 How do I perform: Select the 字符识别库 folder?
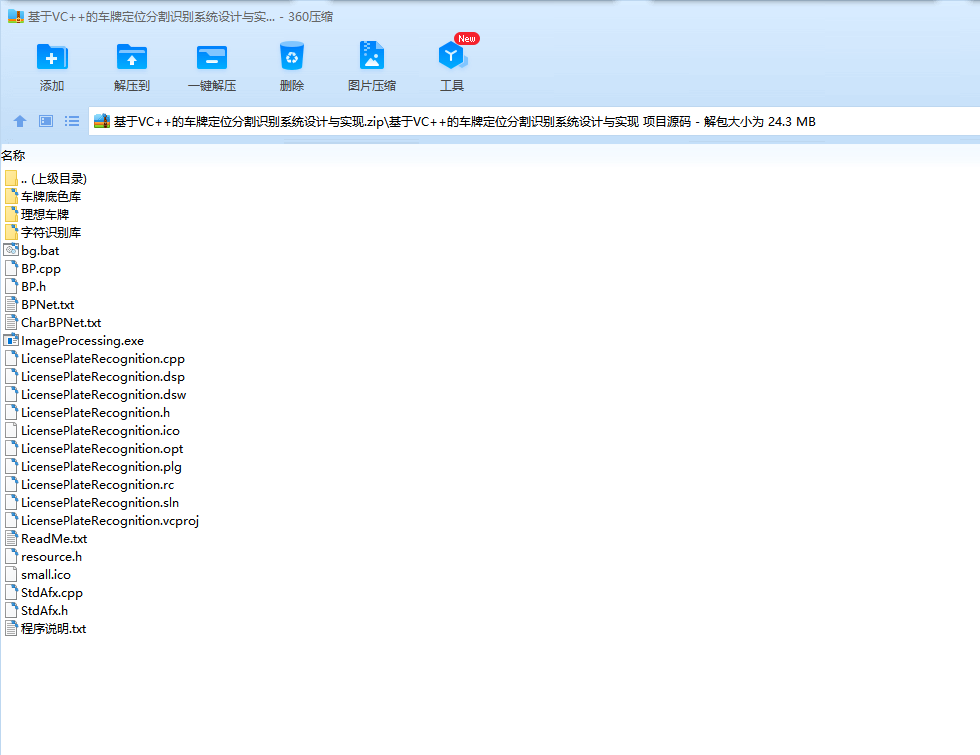pos(42,233)
